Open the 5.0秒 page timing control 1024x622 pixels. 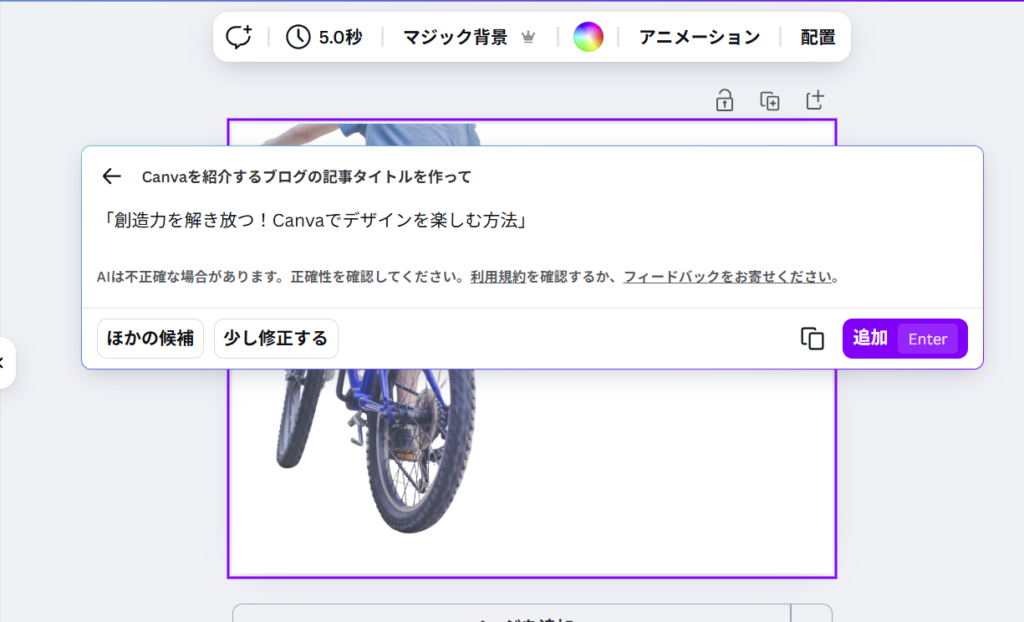pyautogui.click(x=324, y=38)
